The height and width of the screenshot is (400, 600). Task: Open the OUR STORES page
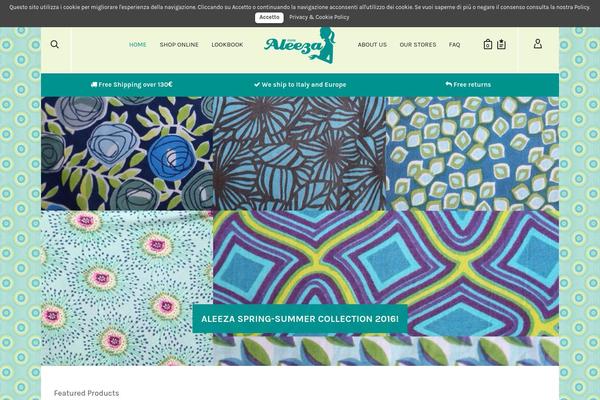(418, 45)
